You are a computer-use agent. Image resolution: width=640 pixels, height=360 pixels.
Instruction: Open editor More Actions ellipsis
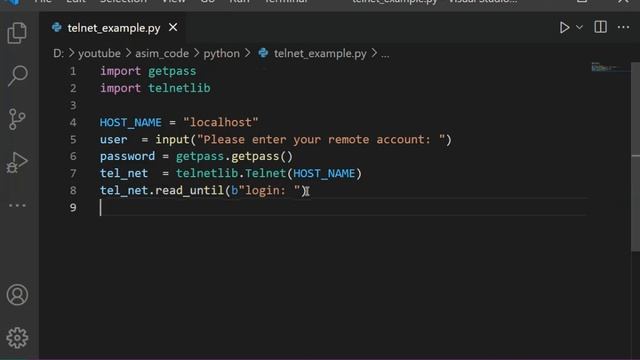(x=623, y=27)
